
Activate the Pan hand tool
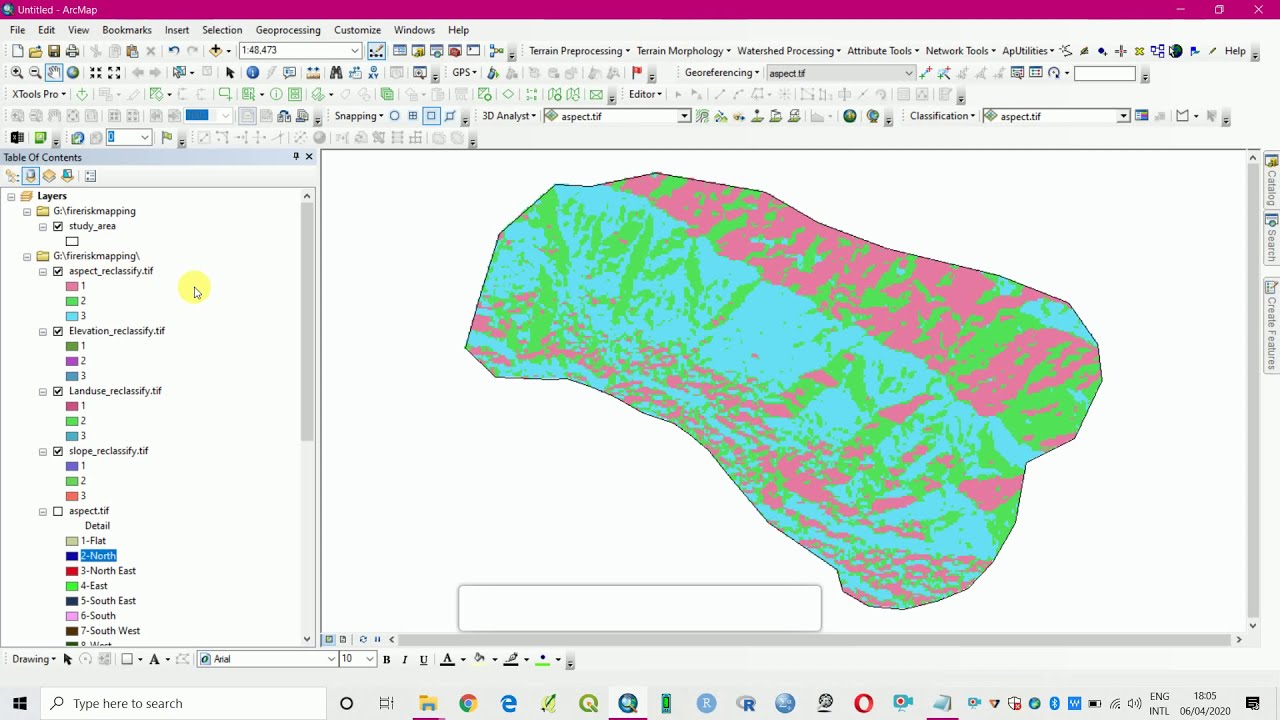click(x=54, y=73)
